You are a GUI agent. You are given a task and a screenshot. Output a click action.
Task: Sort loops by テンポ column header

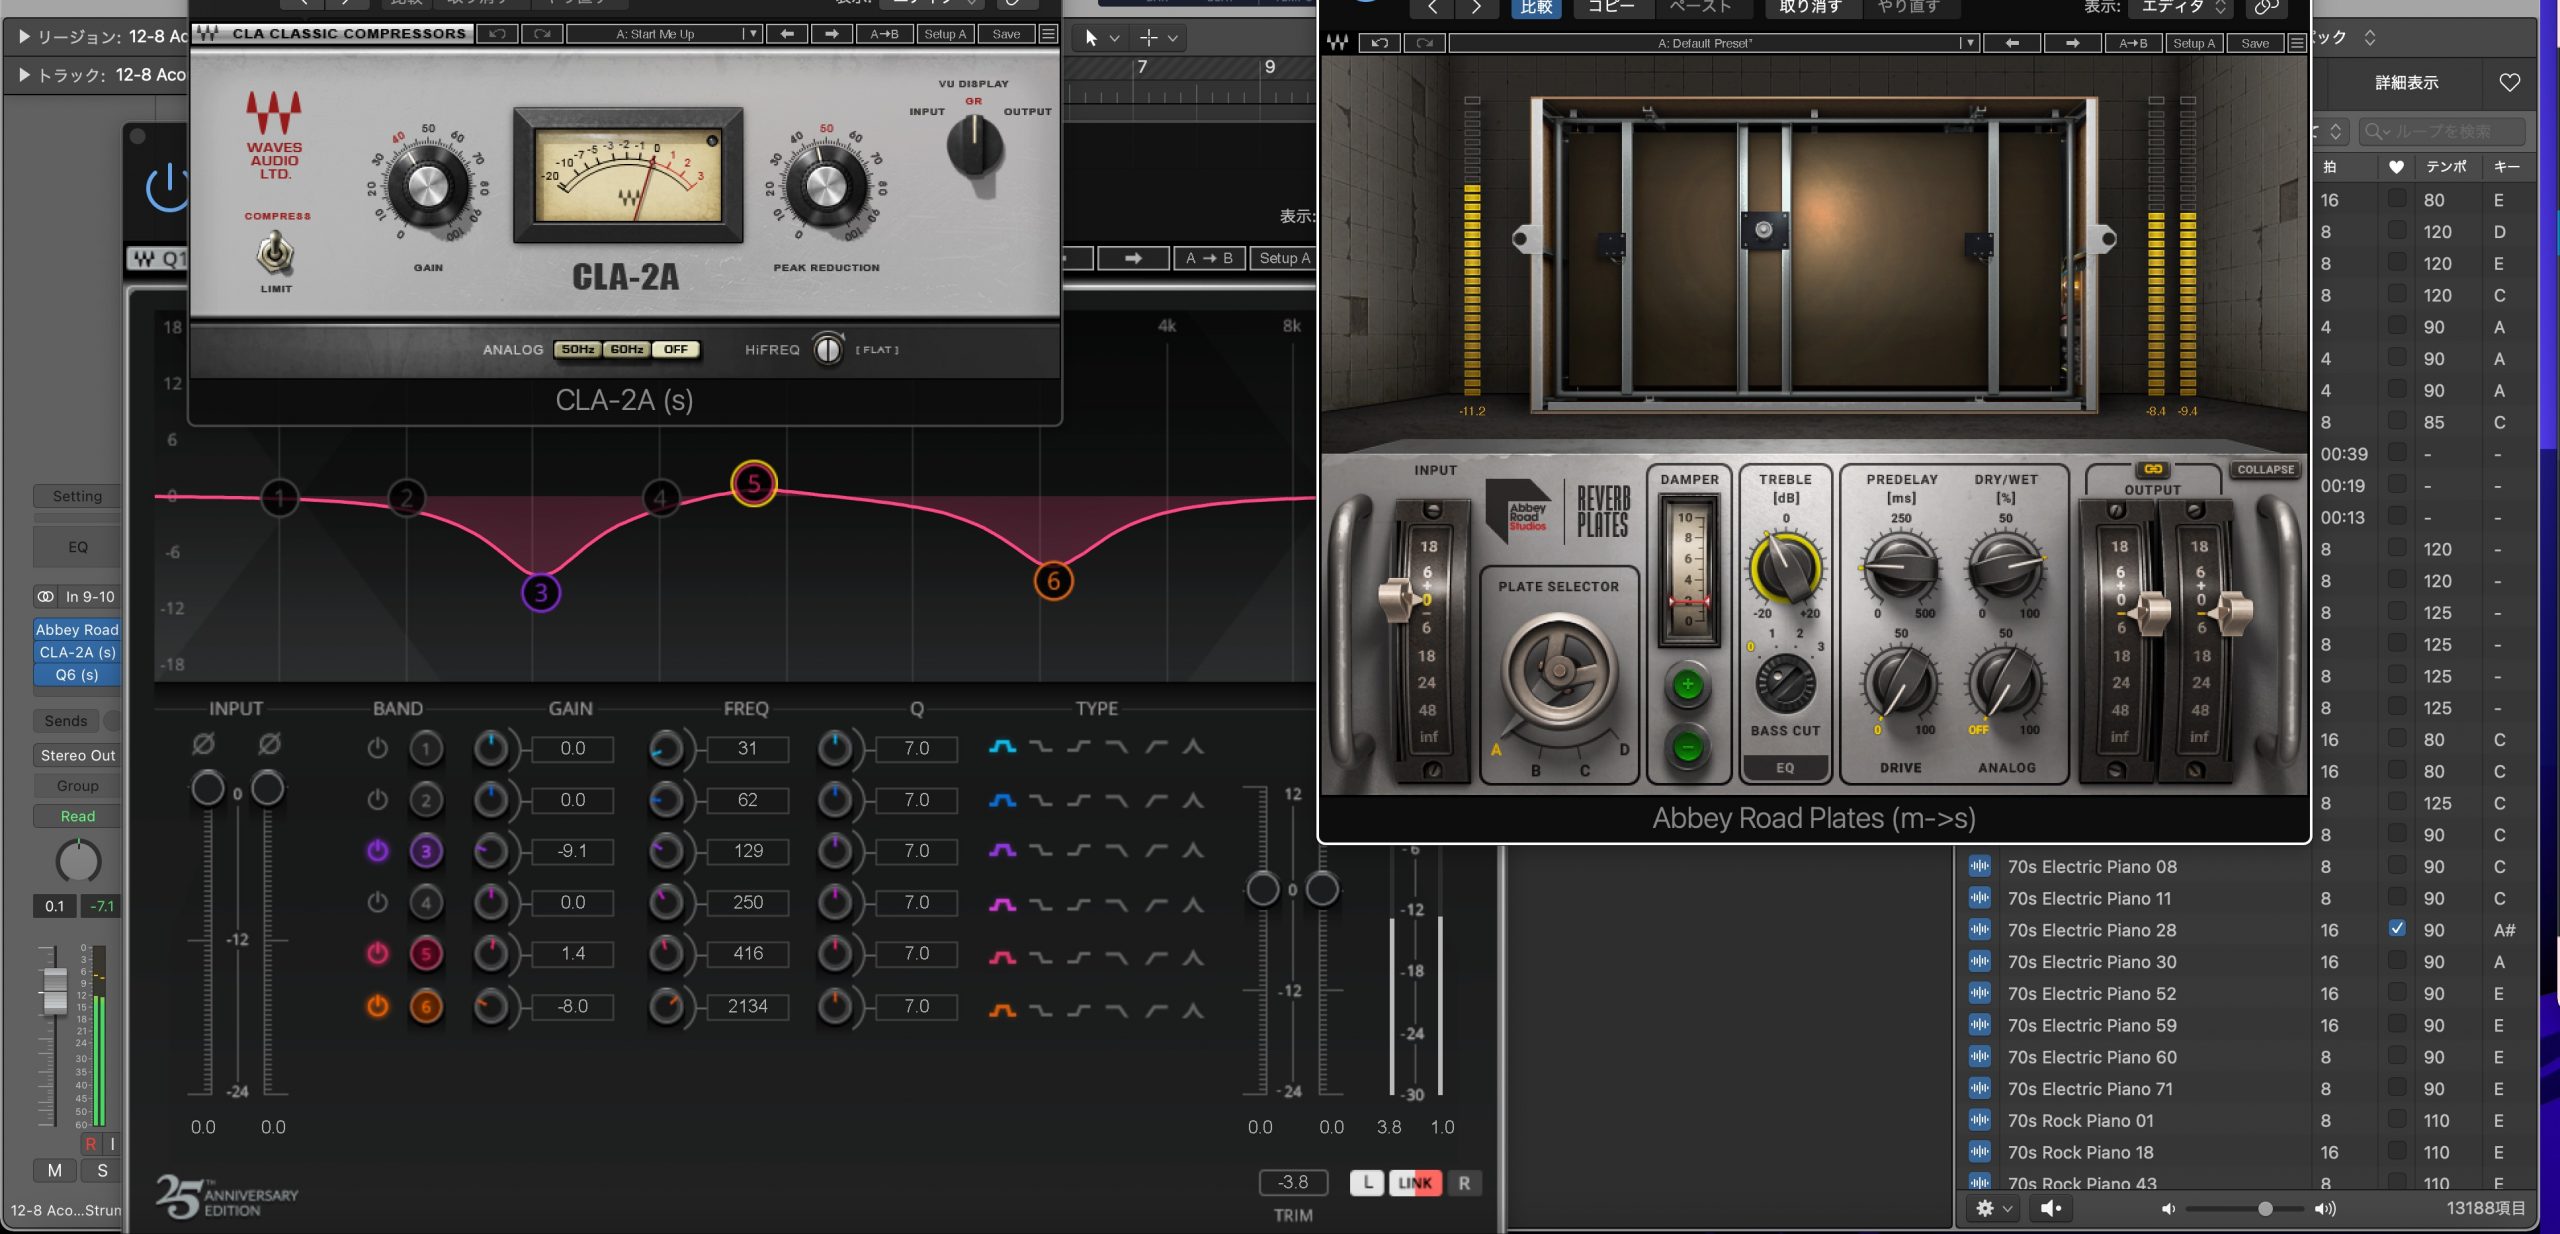[x=2446, y=167]
